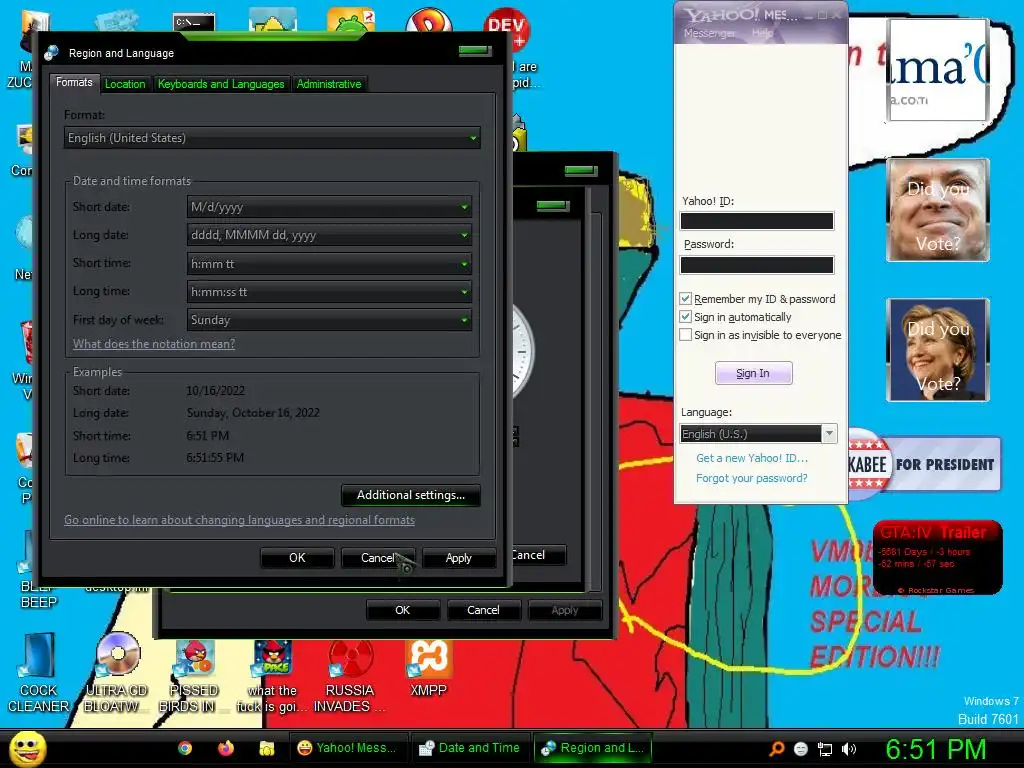Click example long time 6:51:55 PM
The height and width of the screenshot is (768, 1024).
click(215, 458)
